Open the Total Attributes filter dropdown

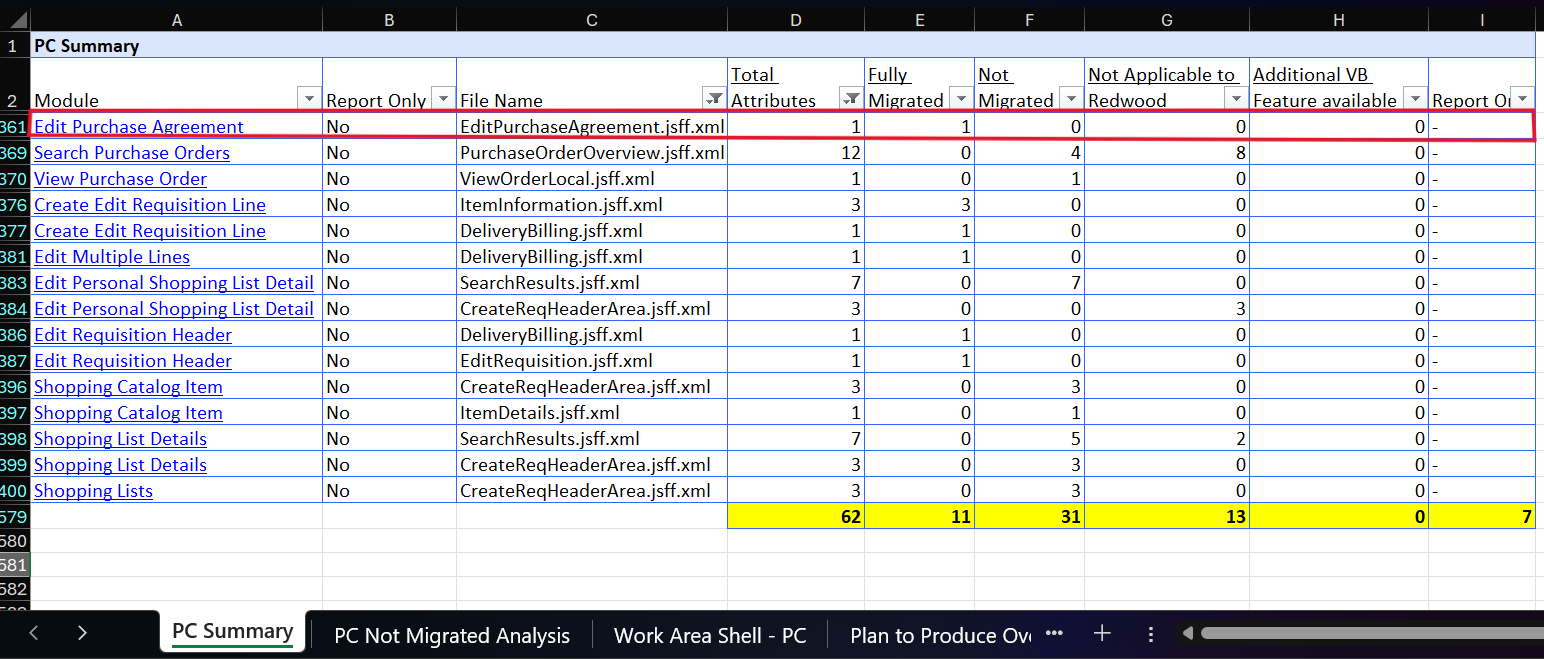851,99
